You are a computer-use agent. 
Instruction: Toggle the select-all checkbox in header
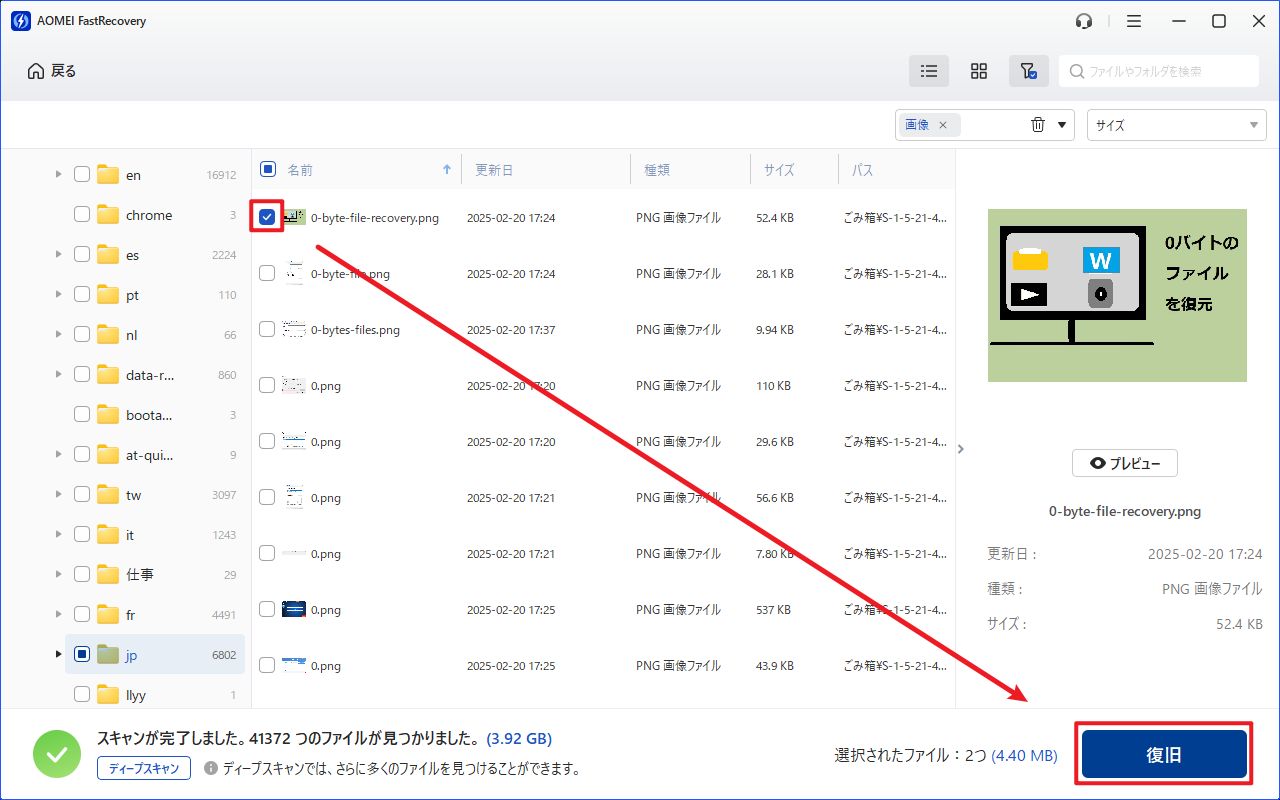click(x=268, y=170)
